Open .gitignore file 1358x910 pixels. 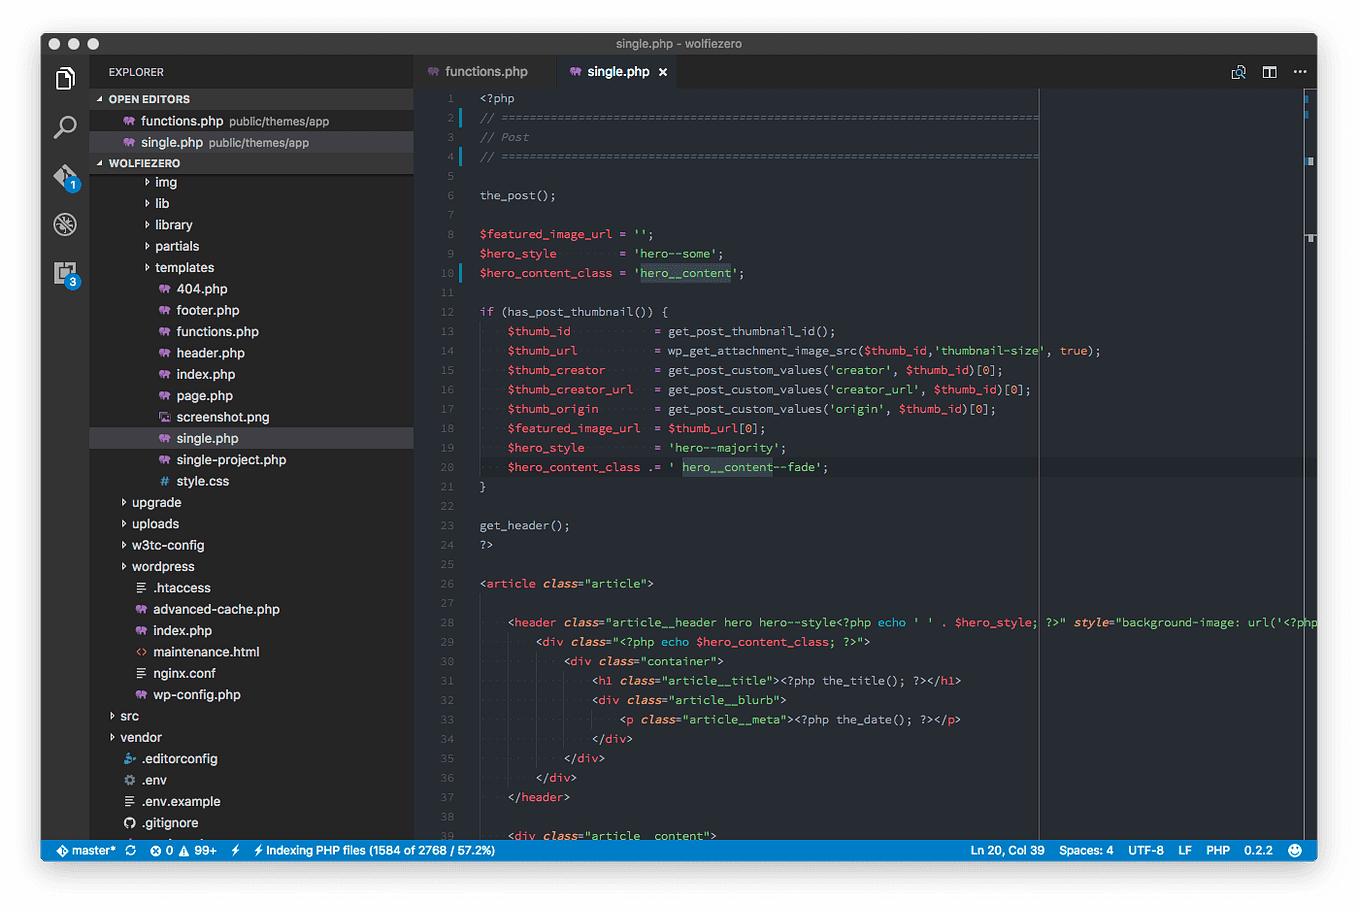[x=252, y=823]
